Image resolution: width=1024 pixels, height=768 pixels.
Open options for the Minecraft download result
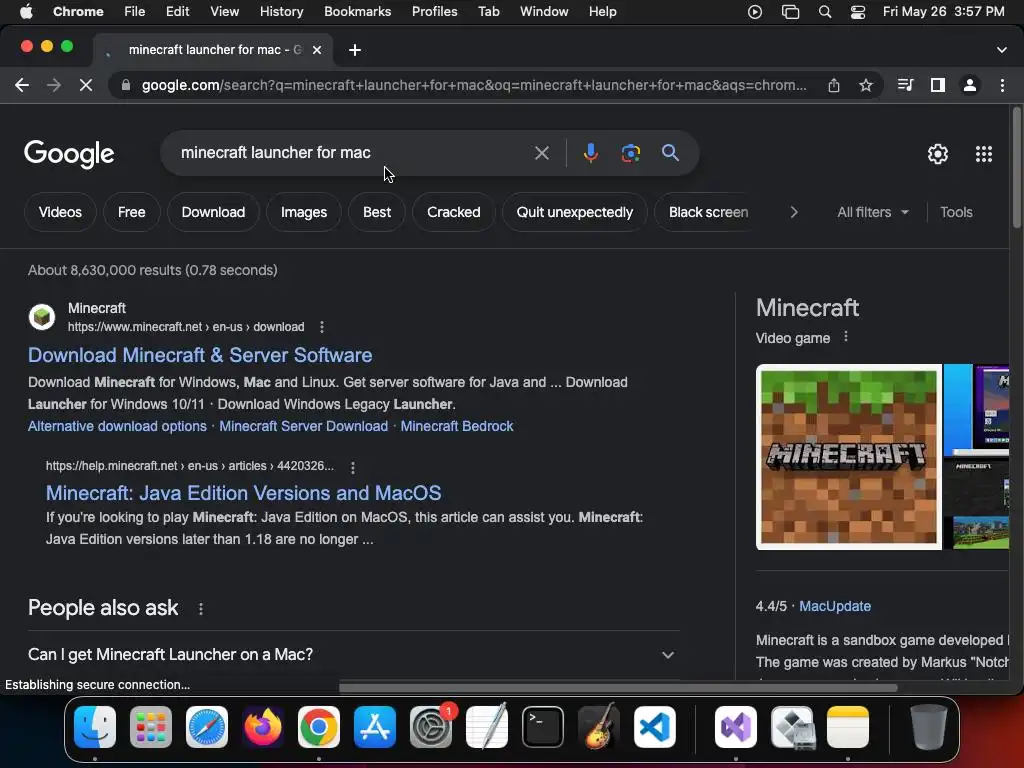tap(321, 327)
